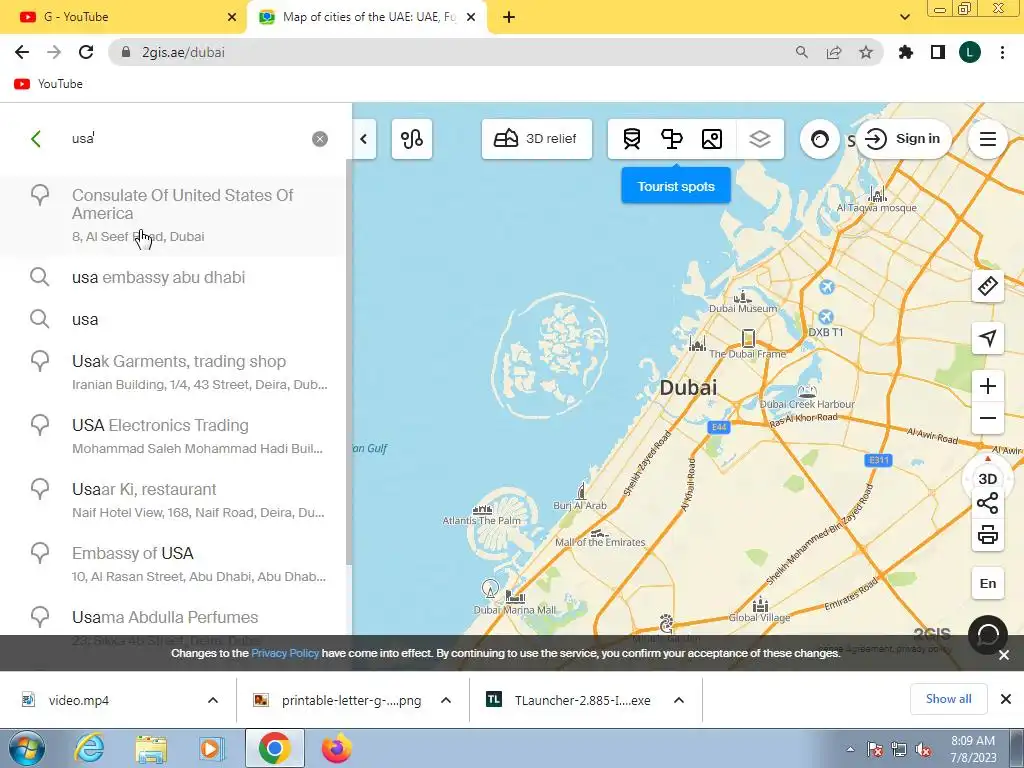This screenshot has width=1024, height=768.
Task: Open Internet Explorer from the taskbar
Action: (88, 749)
